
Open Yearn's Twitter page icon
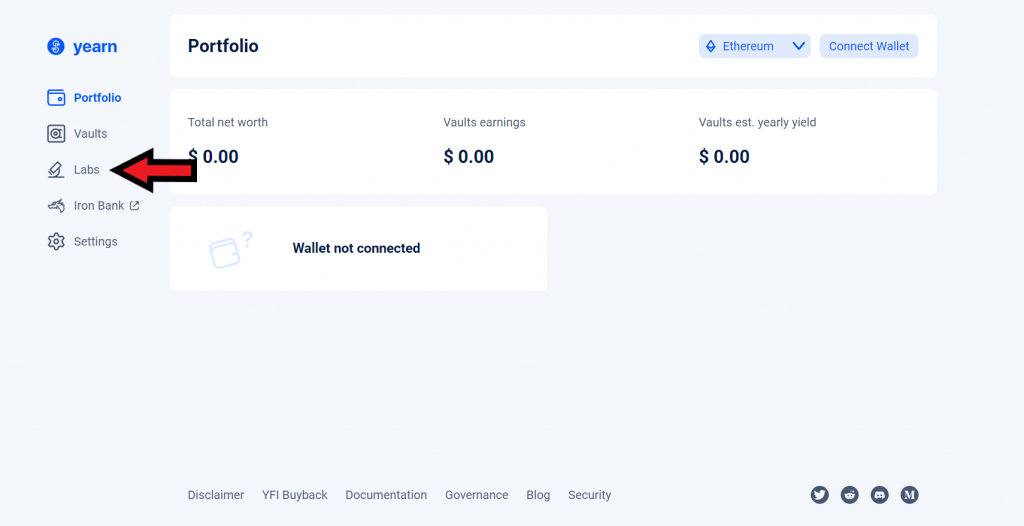[x=820, y=495]
